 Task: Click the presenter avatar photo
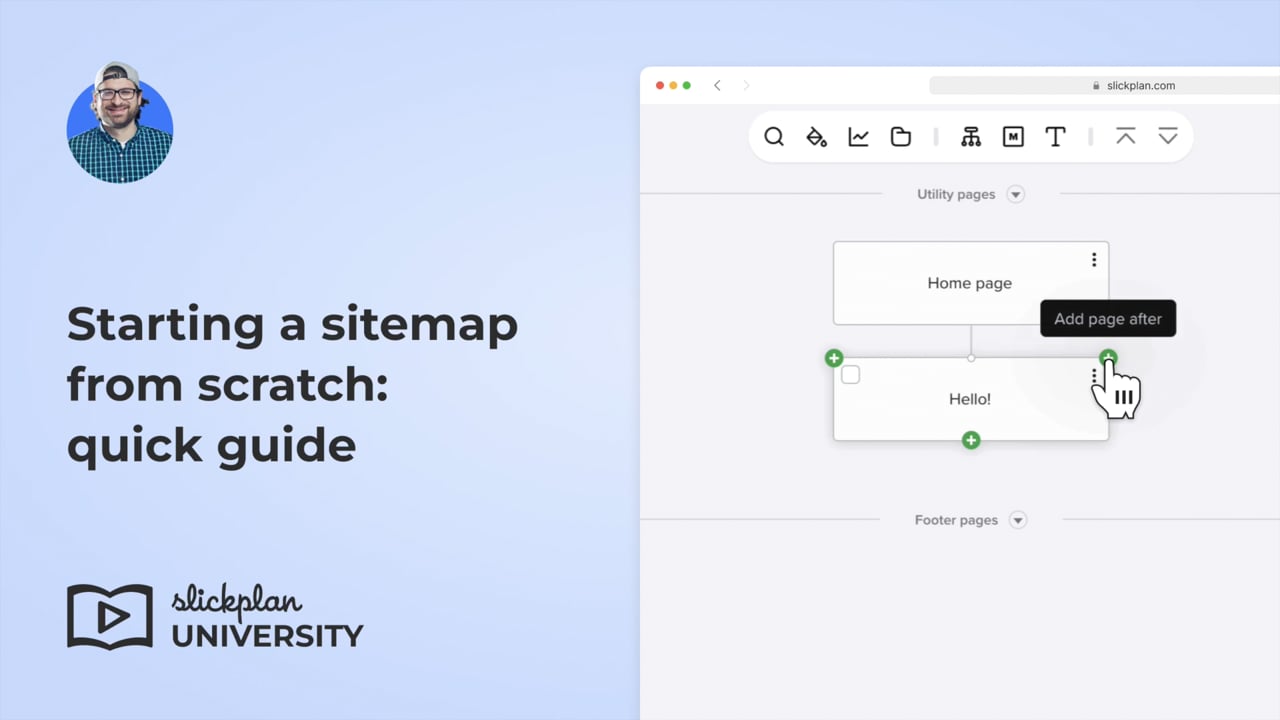coord(120,123)
